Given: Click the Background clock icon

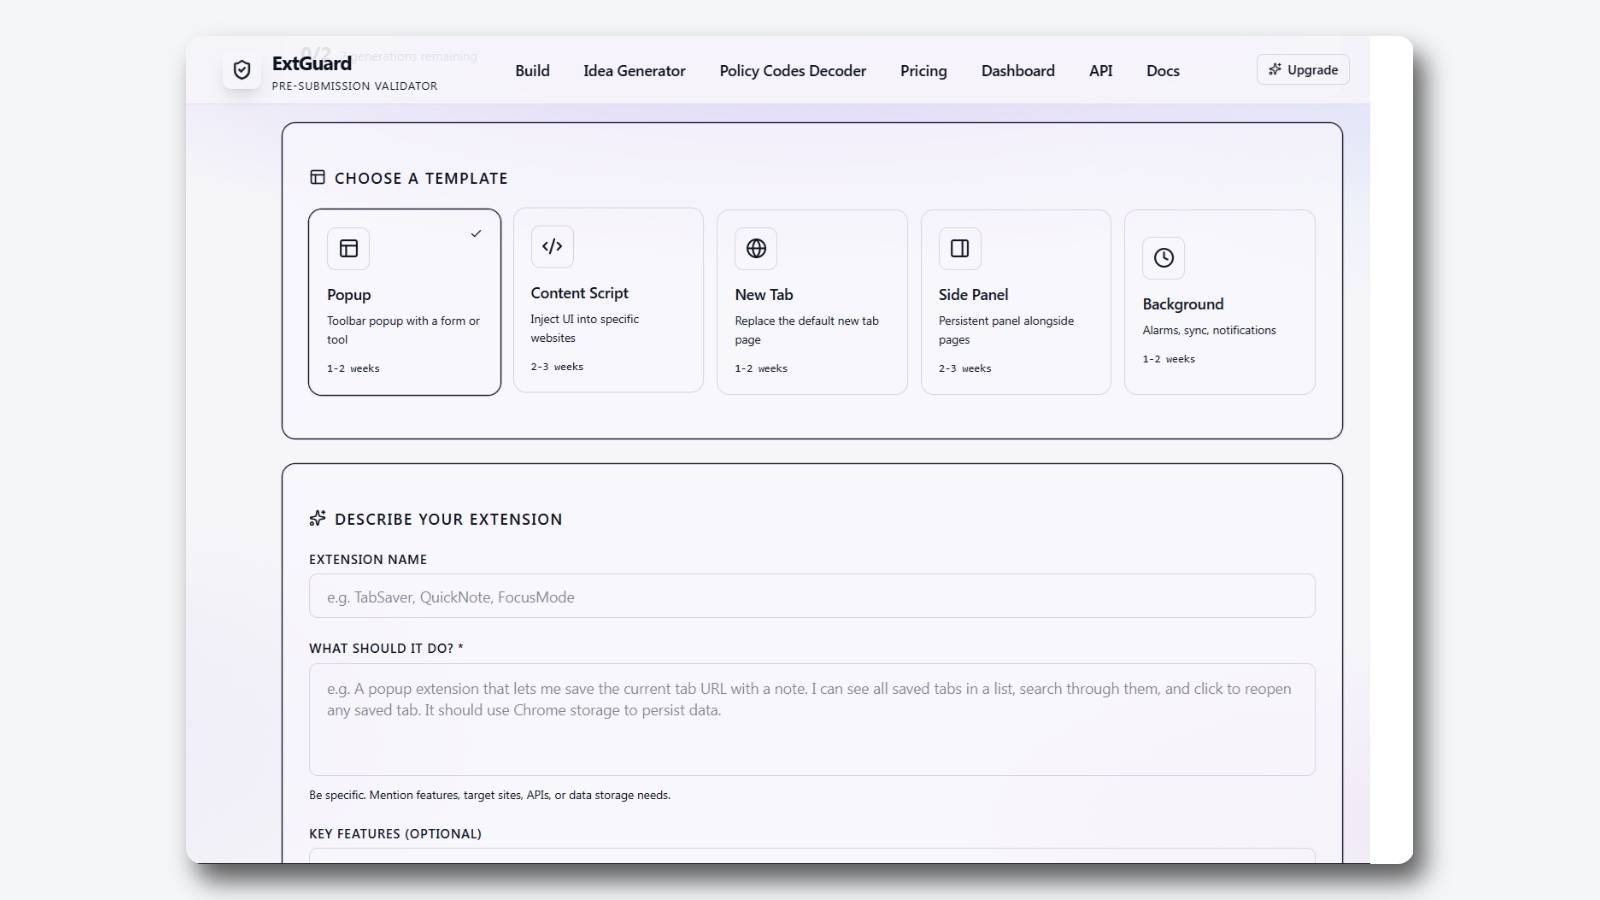Looking at the screenshot, I should (x=1164, y=258).
